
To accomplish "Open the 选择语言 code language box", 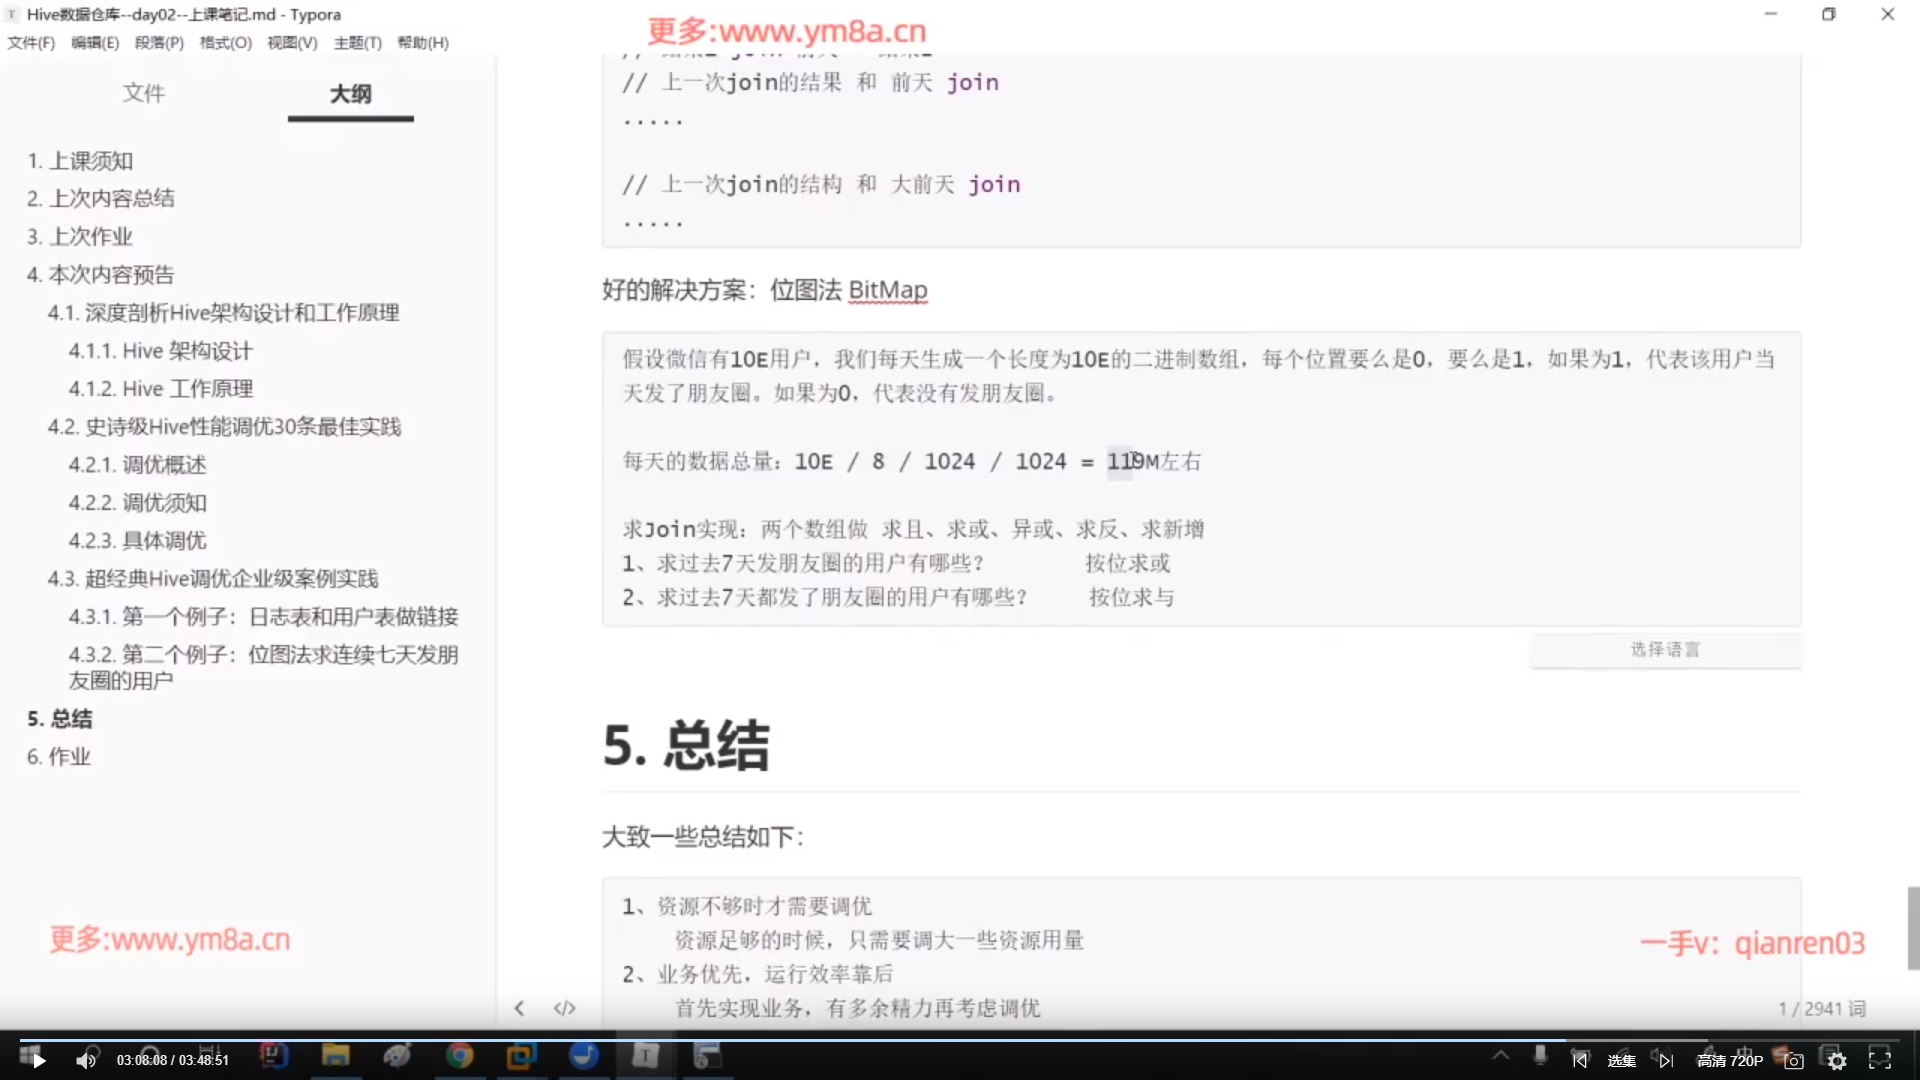I will 1665,650.
